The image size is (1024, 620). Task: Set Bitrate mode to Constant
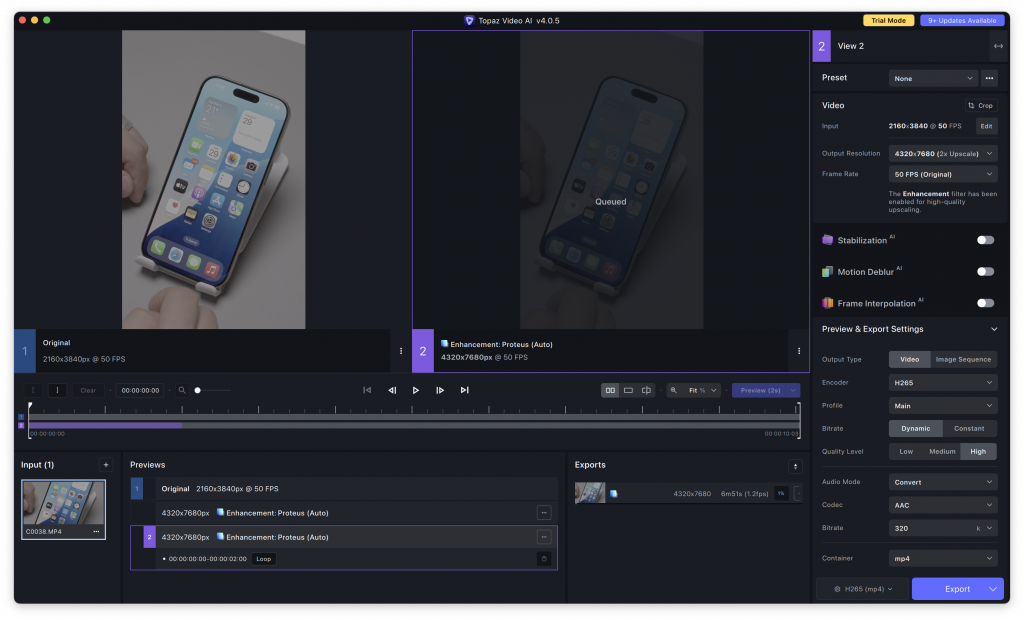(x=968, y=428)
